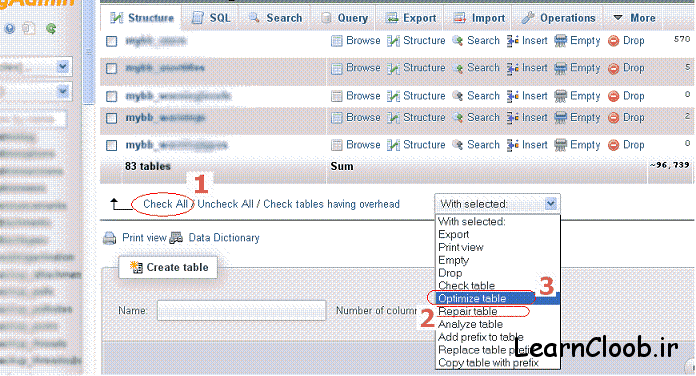
Task: Open the lower sidebar dropdown
Action: coord(63,92)
